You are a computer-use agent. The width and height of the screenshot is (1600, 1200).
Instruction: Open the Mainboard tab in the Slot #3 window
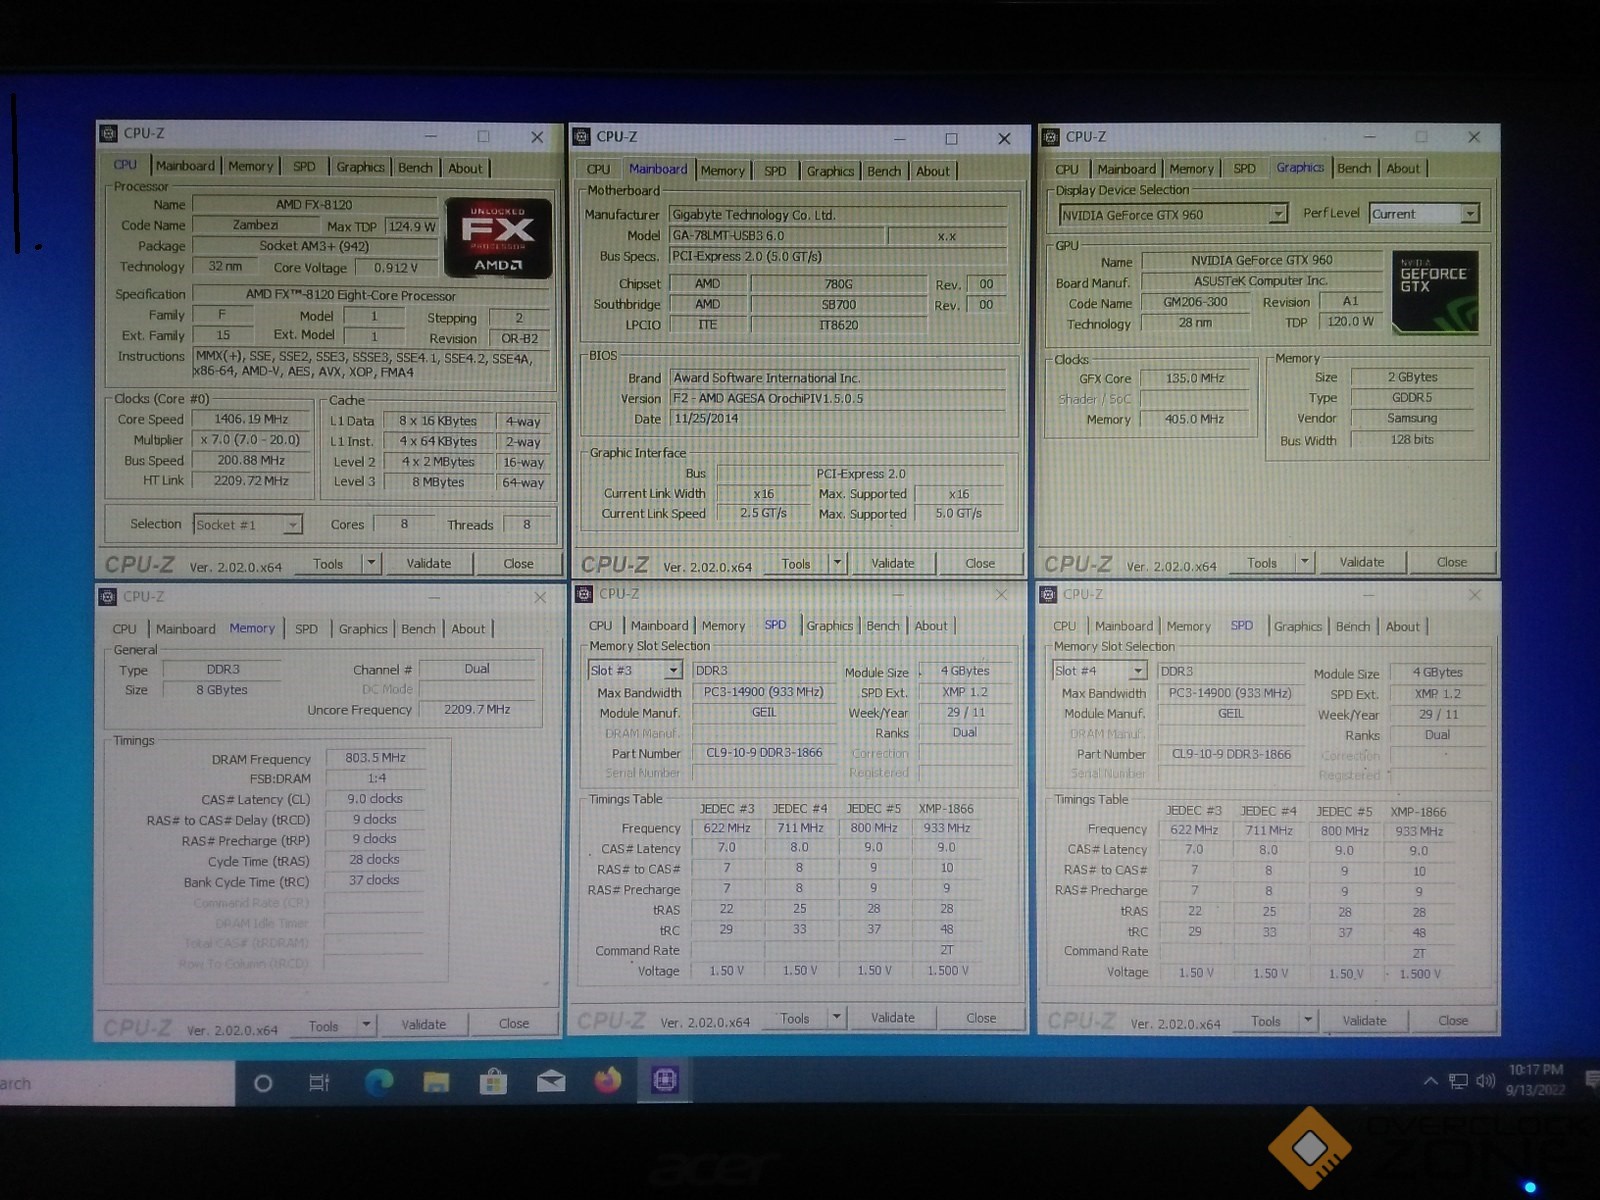[x=659, y=626]
